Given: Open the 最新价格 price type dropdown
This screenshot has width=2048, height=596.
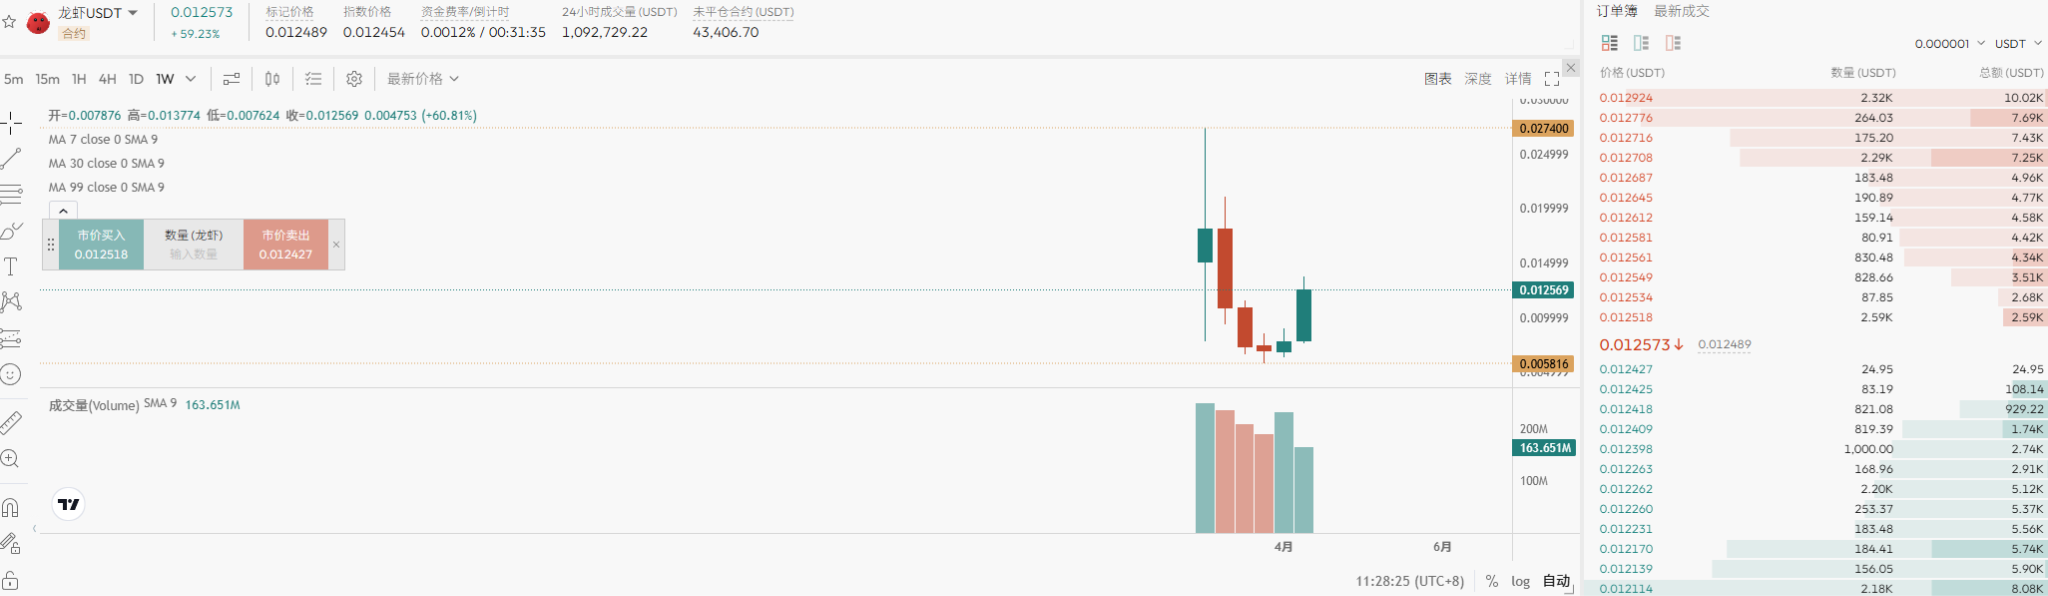Looking at the screenshot, I should point(423,78).
